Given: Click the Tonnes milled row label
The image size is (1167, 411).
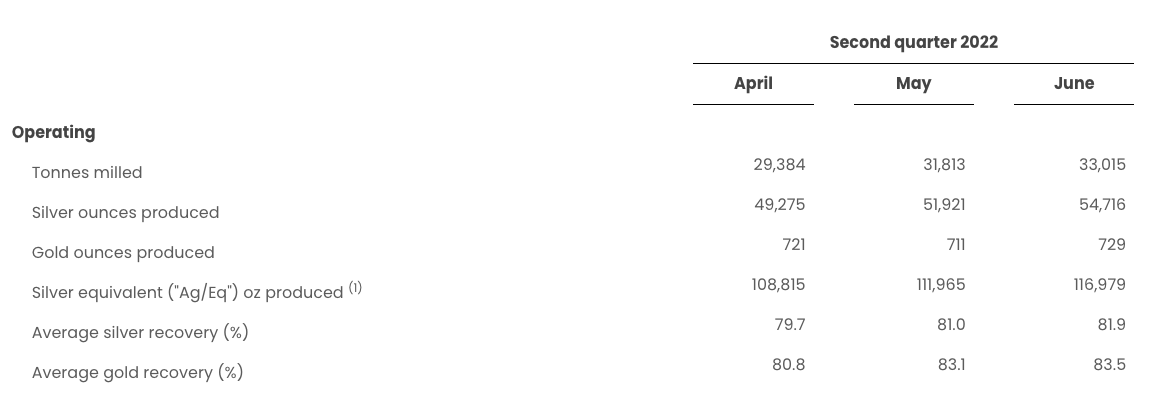Looking at the screenshot, I should pyautogui.click(x=87, y=172).
